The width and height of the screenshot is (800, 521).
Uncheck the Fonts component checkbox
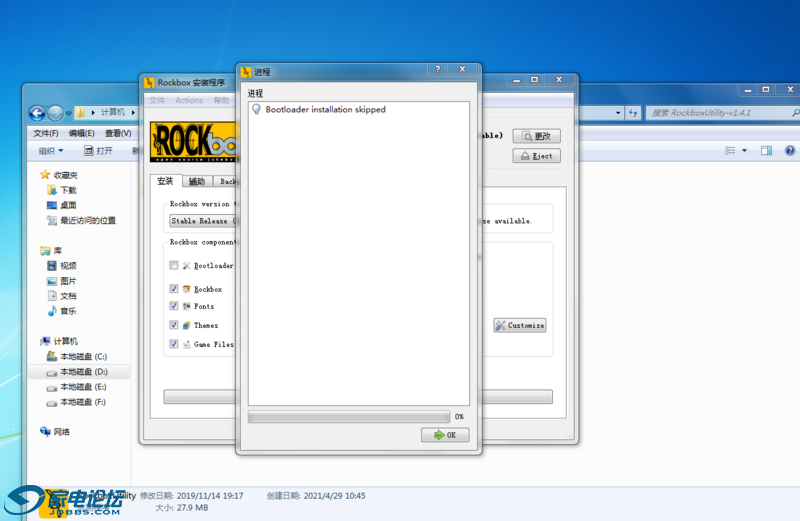[173, 306]
